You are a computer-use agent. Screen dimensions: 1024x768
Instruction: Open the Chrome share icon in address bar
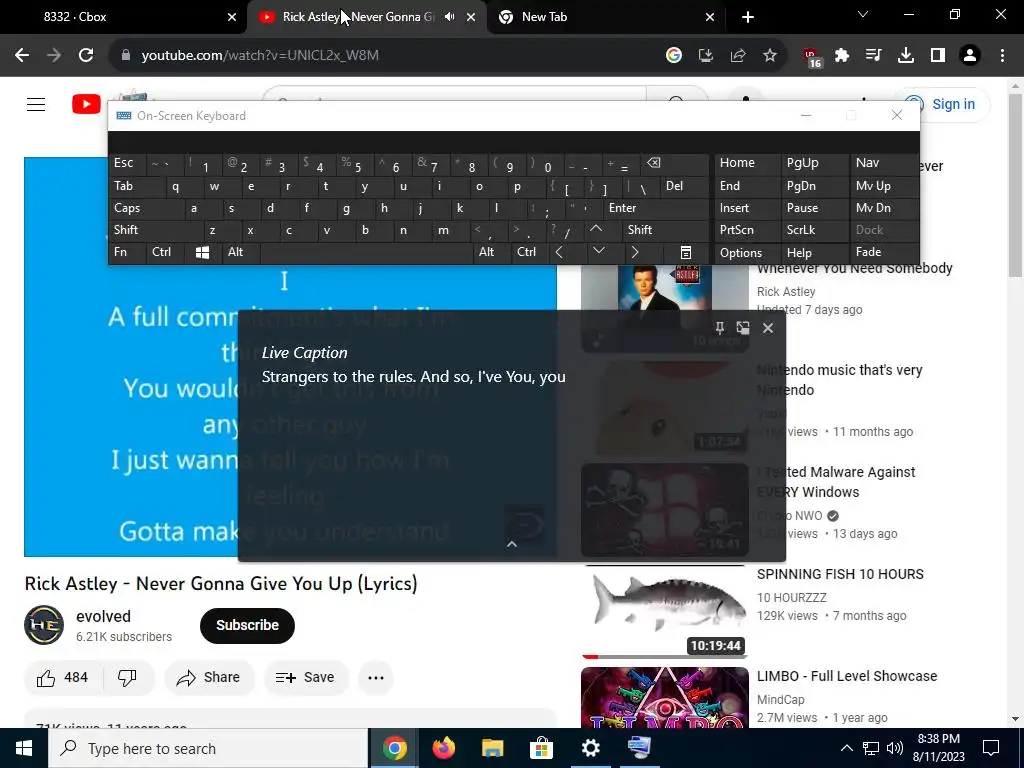click(x=738, y=55)
